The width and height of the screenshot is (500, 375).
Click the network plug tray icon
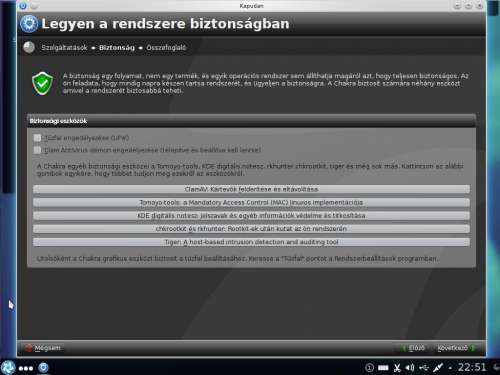pyautogui.click(x=438, y=368)
